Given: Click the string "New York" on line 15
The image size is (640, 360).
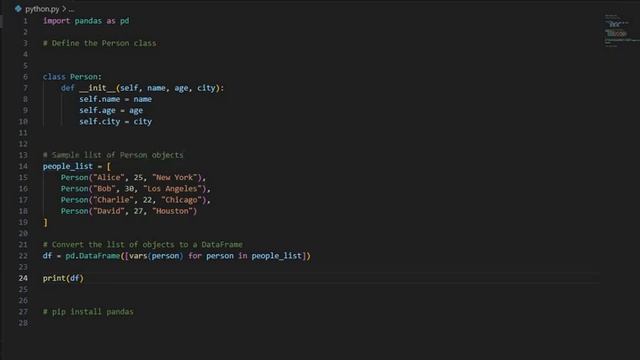Looking at the screenshot, I should [174, 178].
